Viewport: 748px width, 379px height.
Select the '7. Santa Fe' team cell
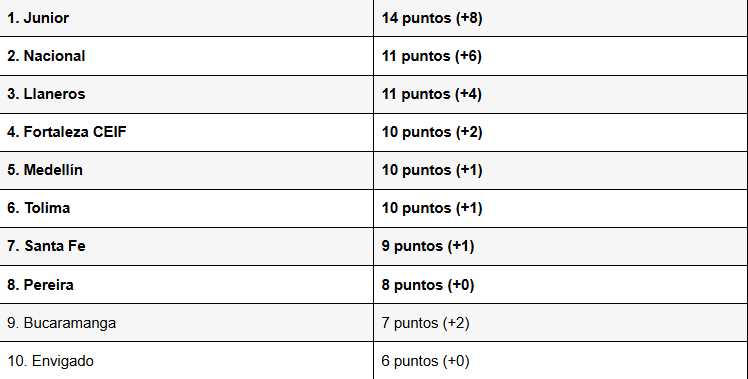coord(187,246)
